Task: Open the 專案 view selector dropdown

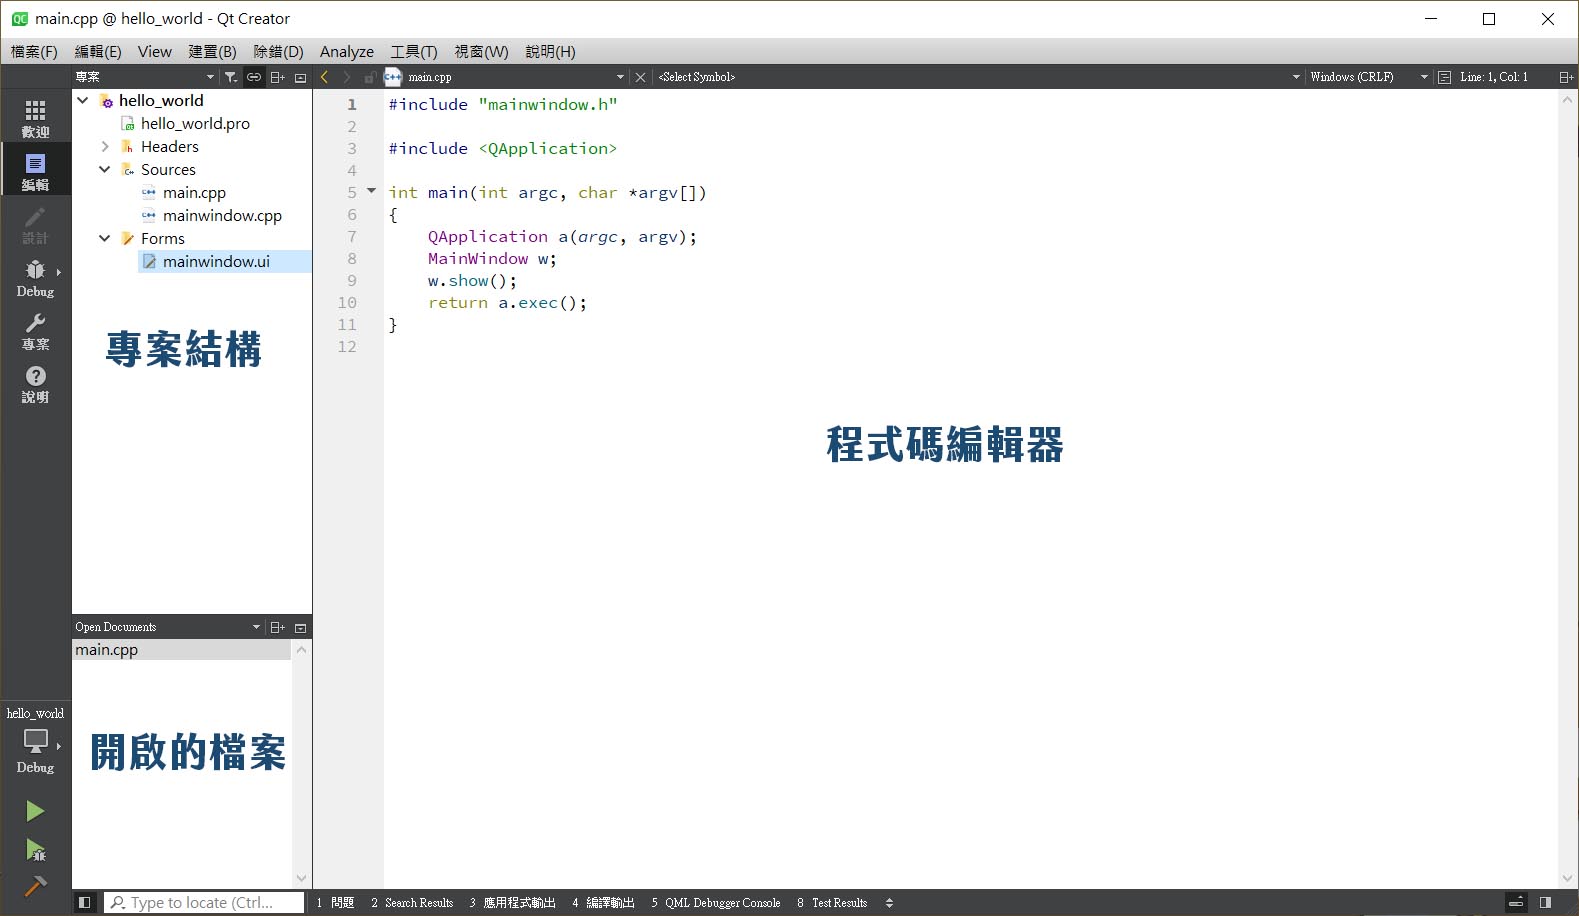Action: click(x=210, y=77)
